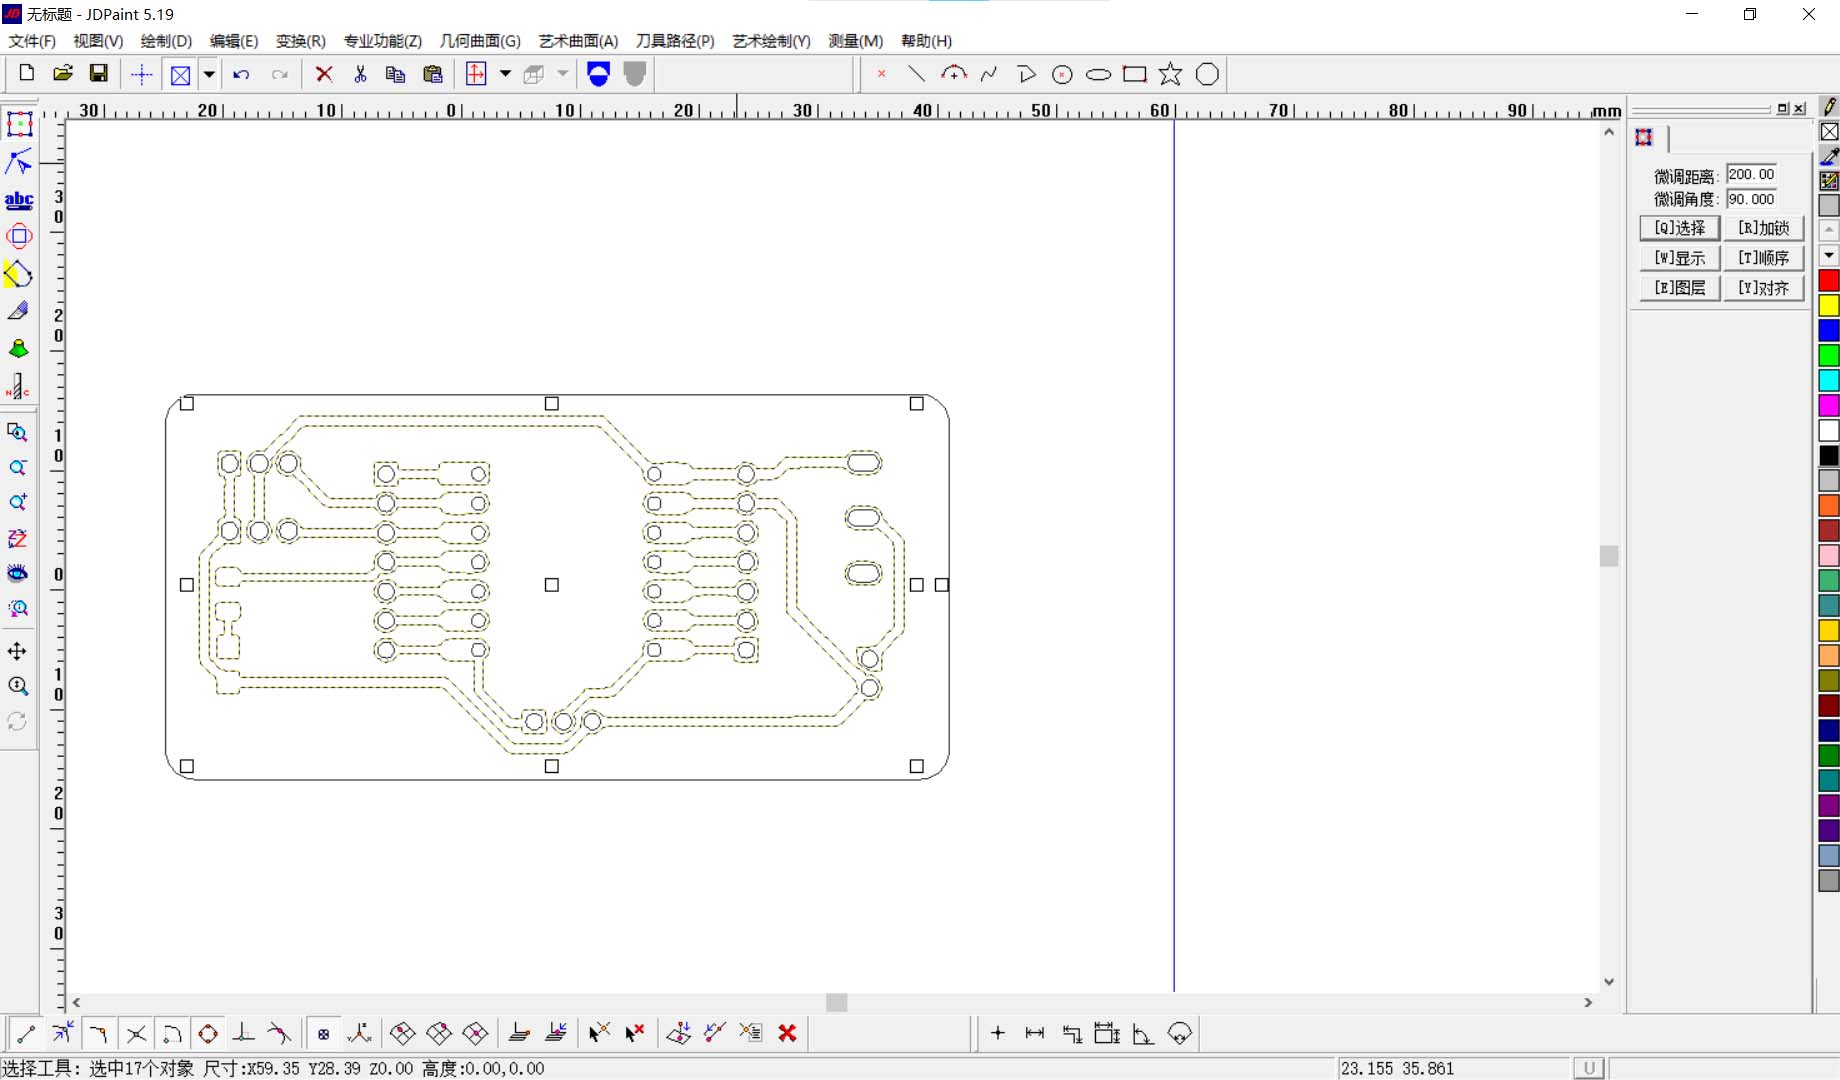This screenshot has width=1840, height=1080.
Task: Select the ellipse drawing tool
Action: pos(1098,74)
